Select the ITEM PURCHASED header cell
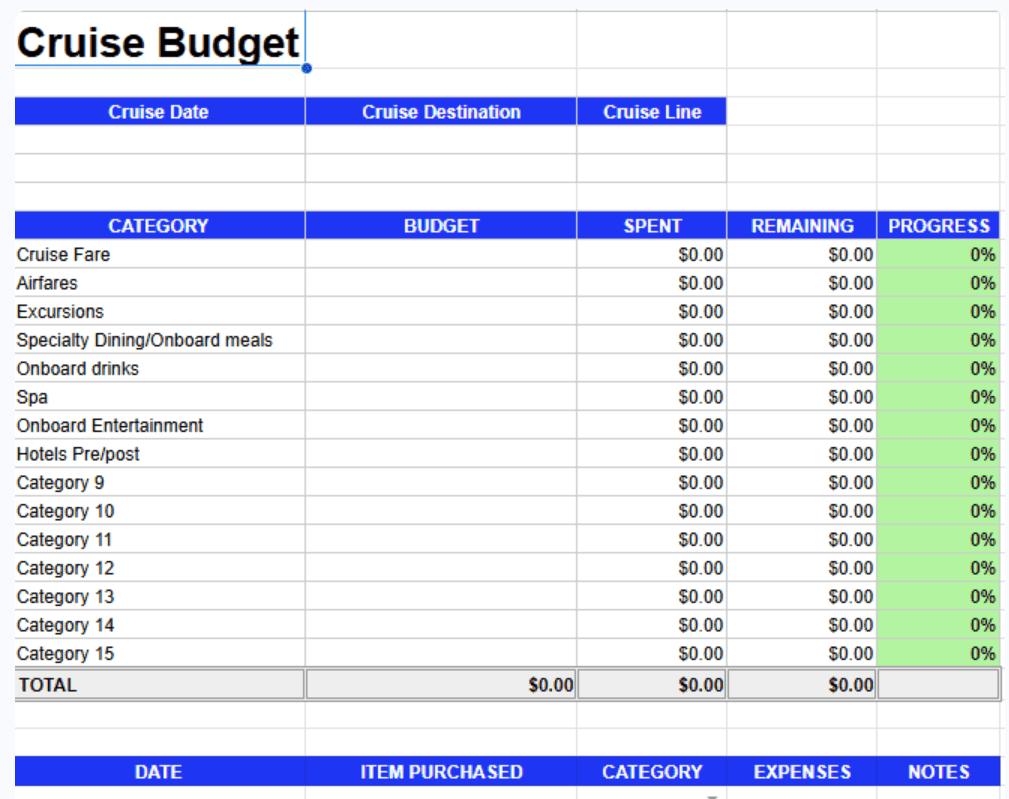The width and height of the screenshot is (1009, 799). point(440,771)
